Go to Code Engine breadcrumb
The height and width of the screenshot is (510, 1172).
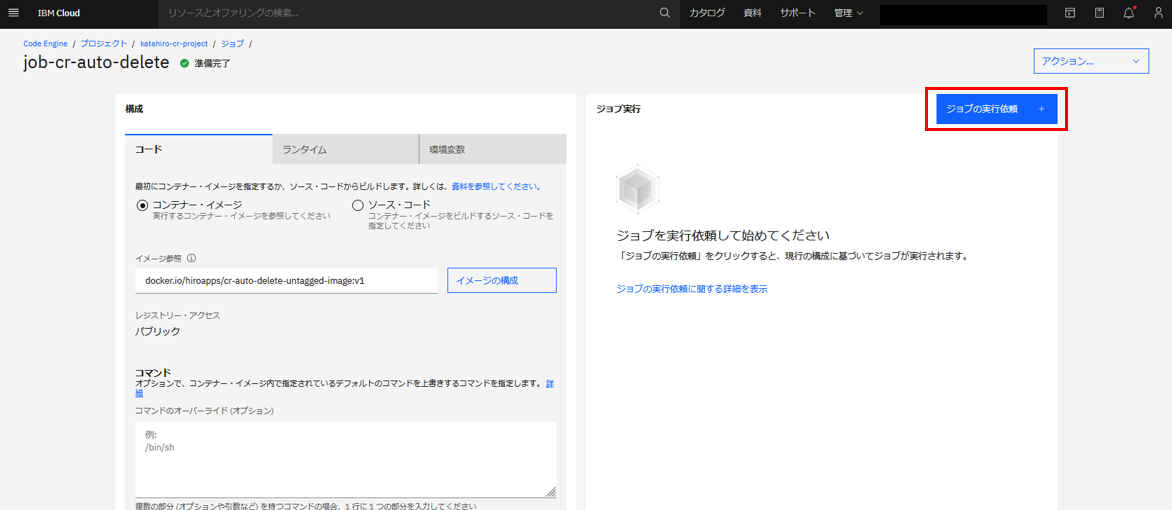pos(46,43)
